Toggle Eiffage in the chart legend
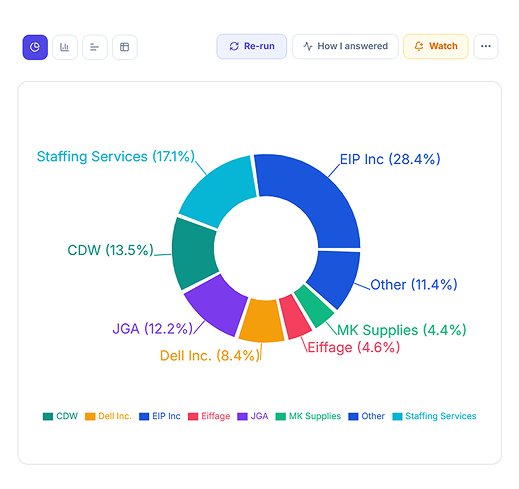This screenshot has height=489, width=519. (x=209, y=416)
